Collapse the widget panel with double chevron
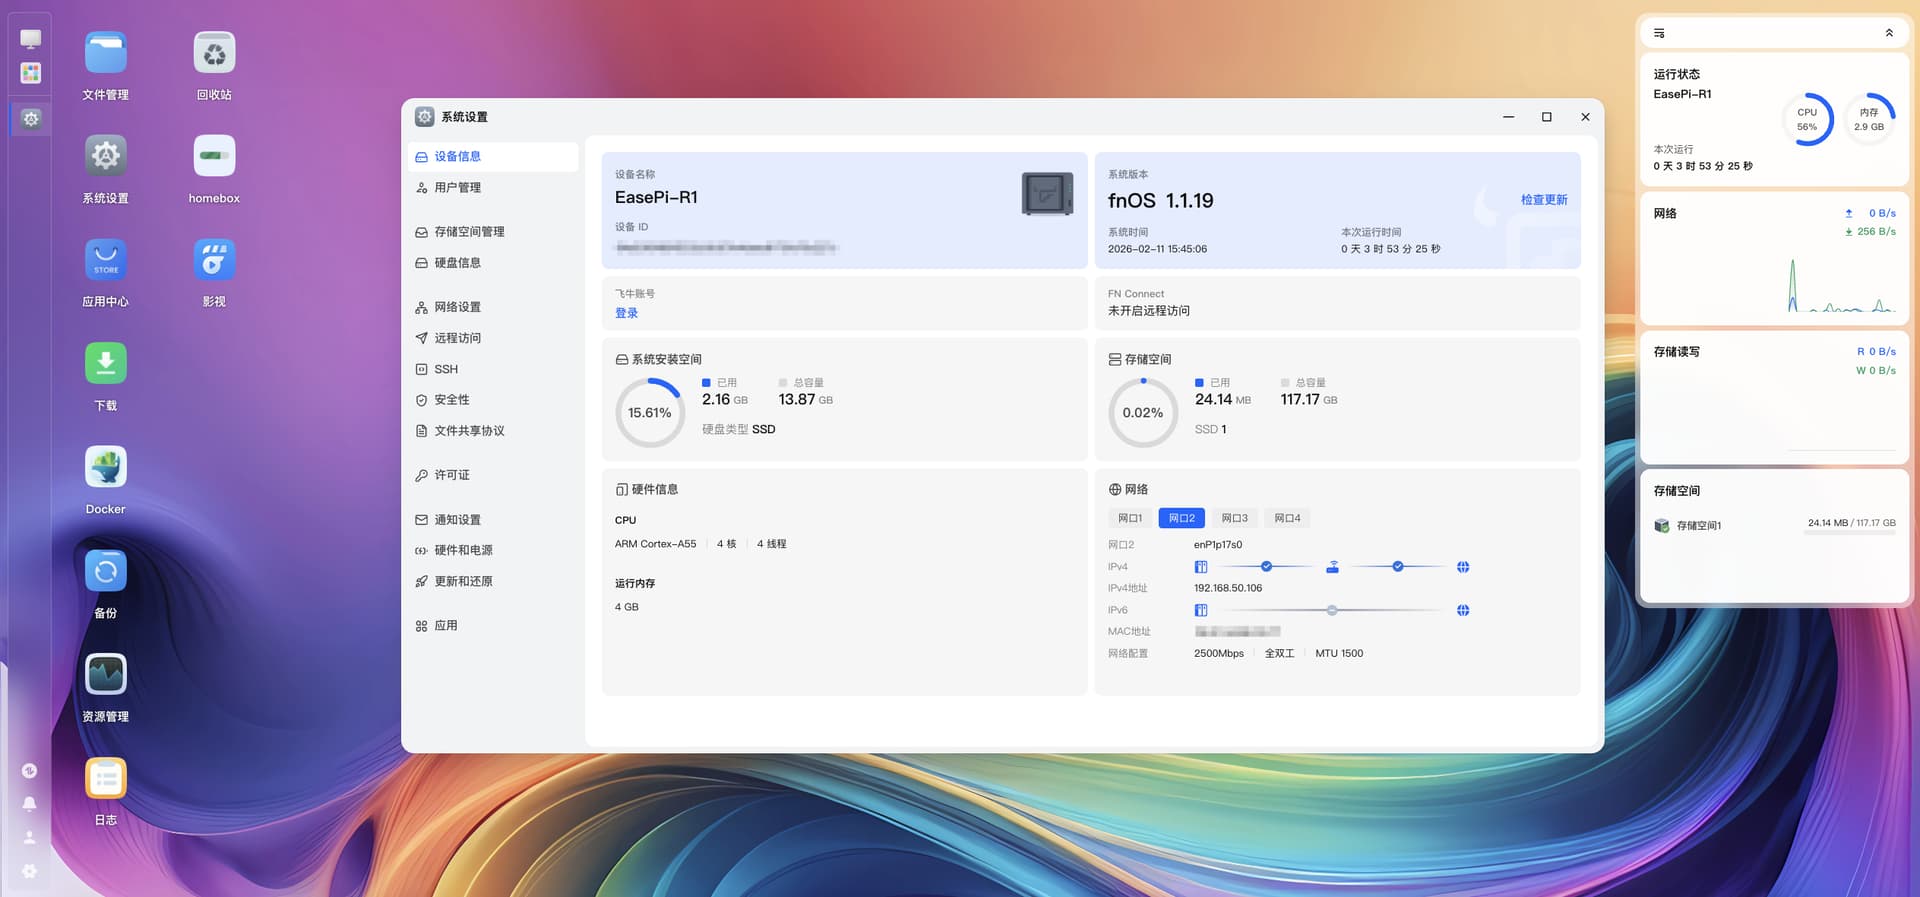 coord(1889,33)
